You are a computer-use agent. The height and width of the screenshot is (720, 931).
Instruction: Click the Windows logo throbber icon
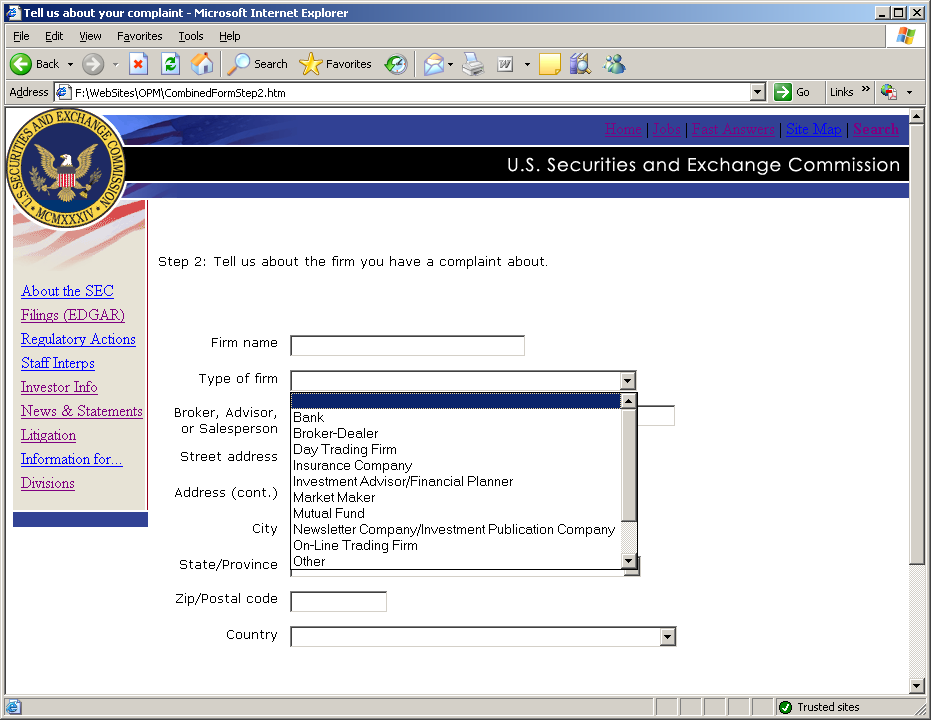click(x=906, y=36)
